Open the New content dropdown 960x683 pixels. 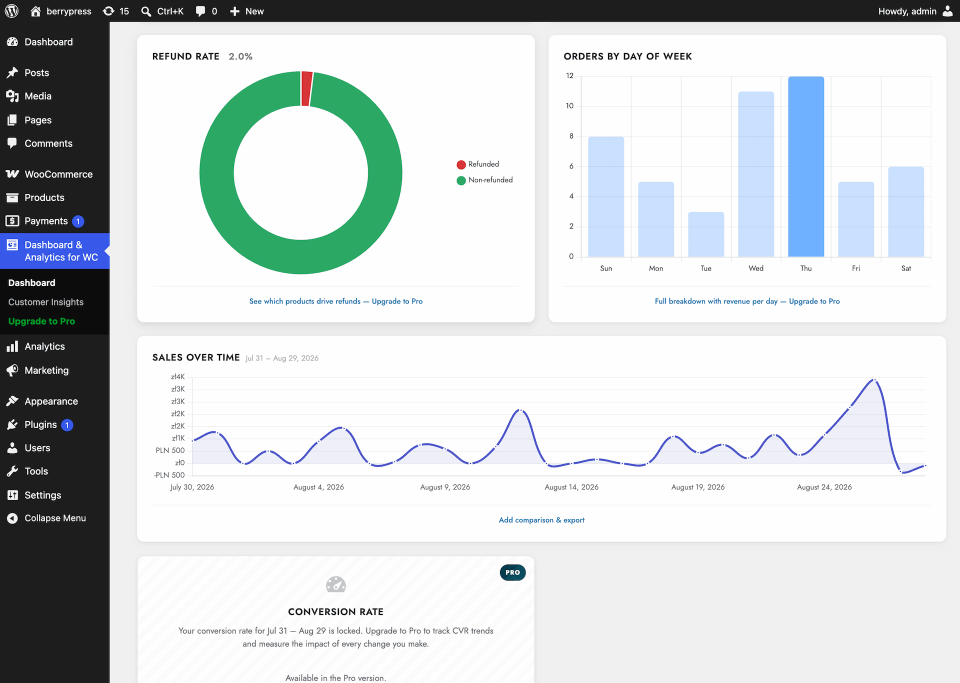coord(247,11)
